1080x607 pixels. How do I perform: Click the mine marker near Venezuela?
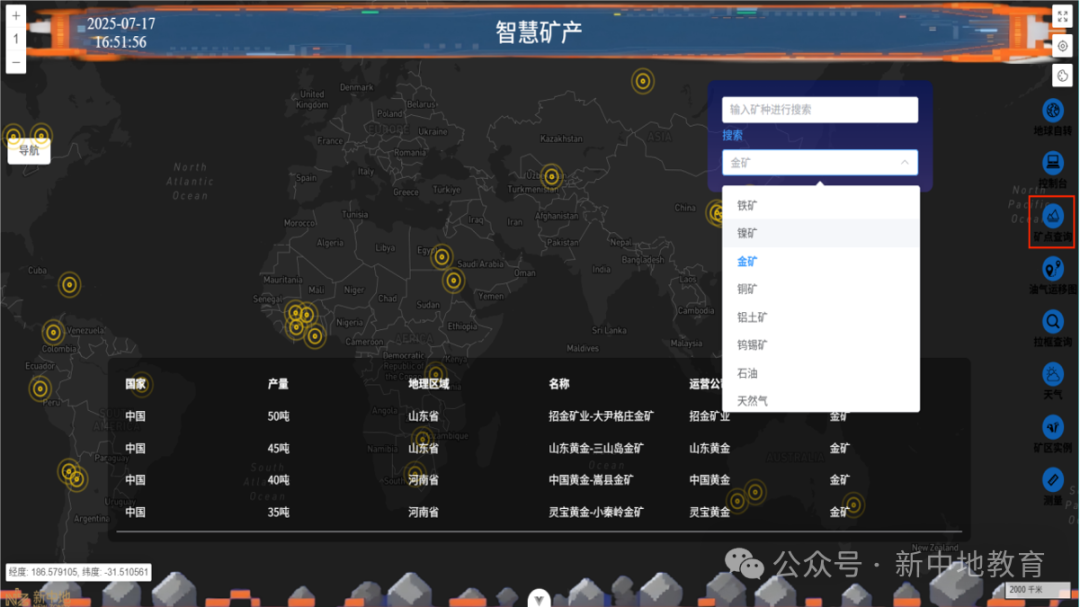[x=53, y=332]
